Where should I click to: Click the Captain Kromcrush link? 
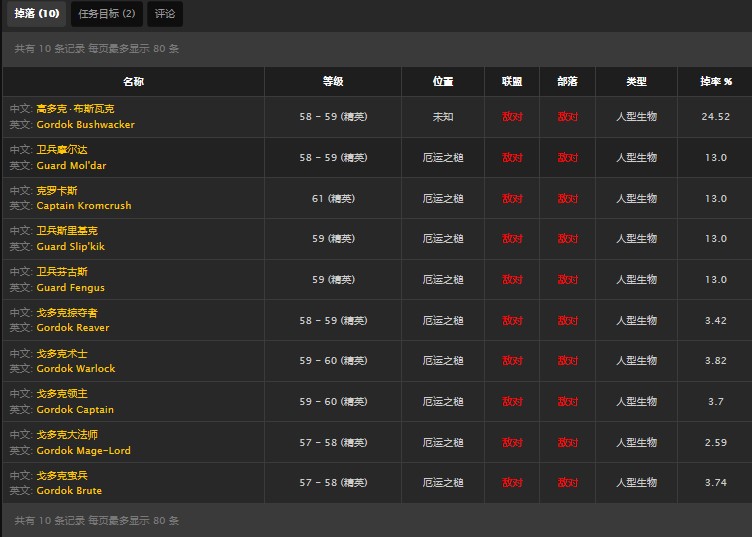pyautogui.click(x=83, y=206)
